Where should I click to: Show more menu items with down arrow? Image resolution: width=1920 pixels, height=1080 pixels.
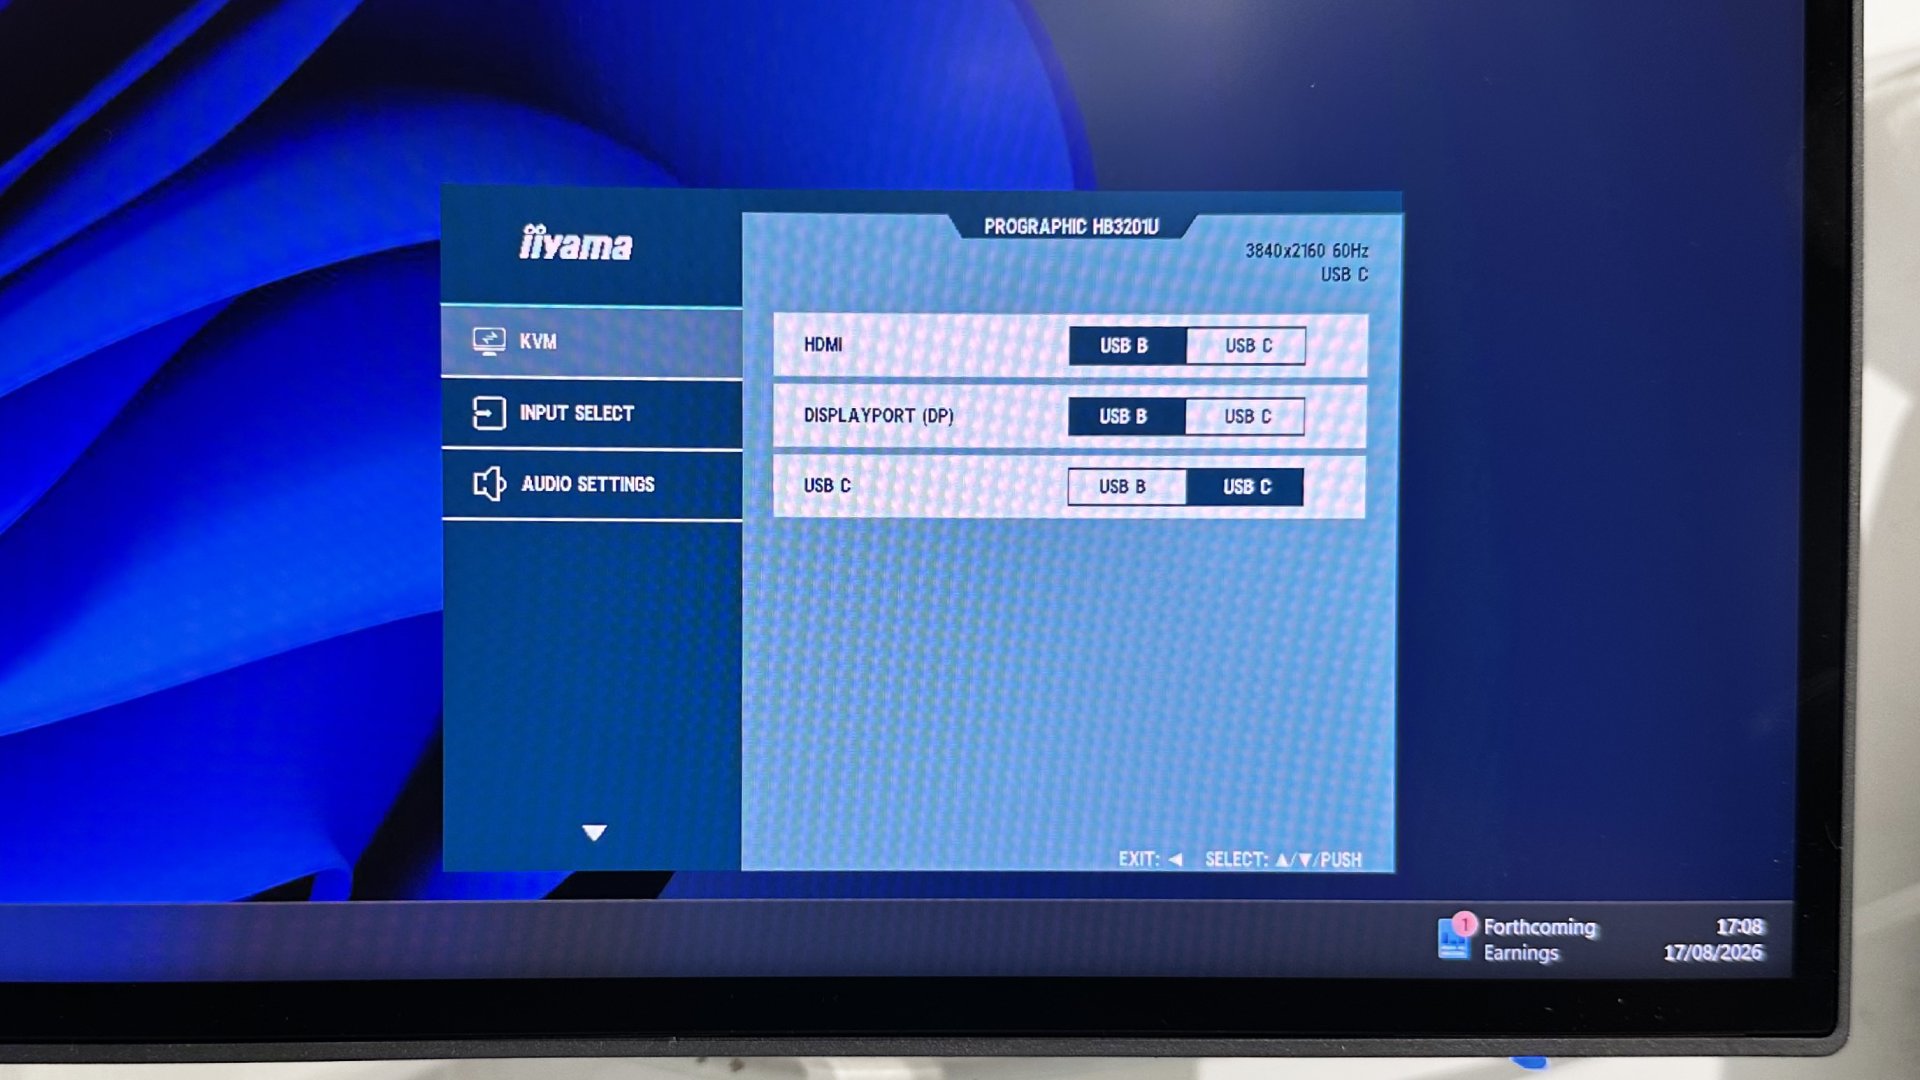(594, 832)
